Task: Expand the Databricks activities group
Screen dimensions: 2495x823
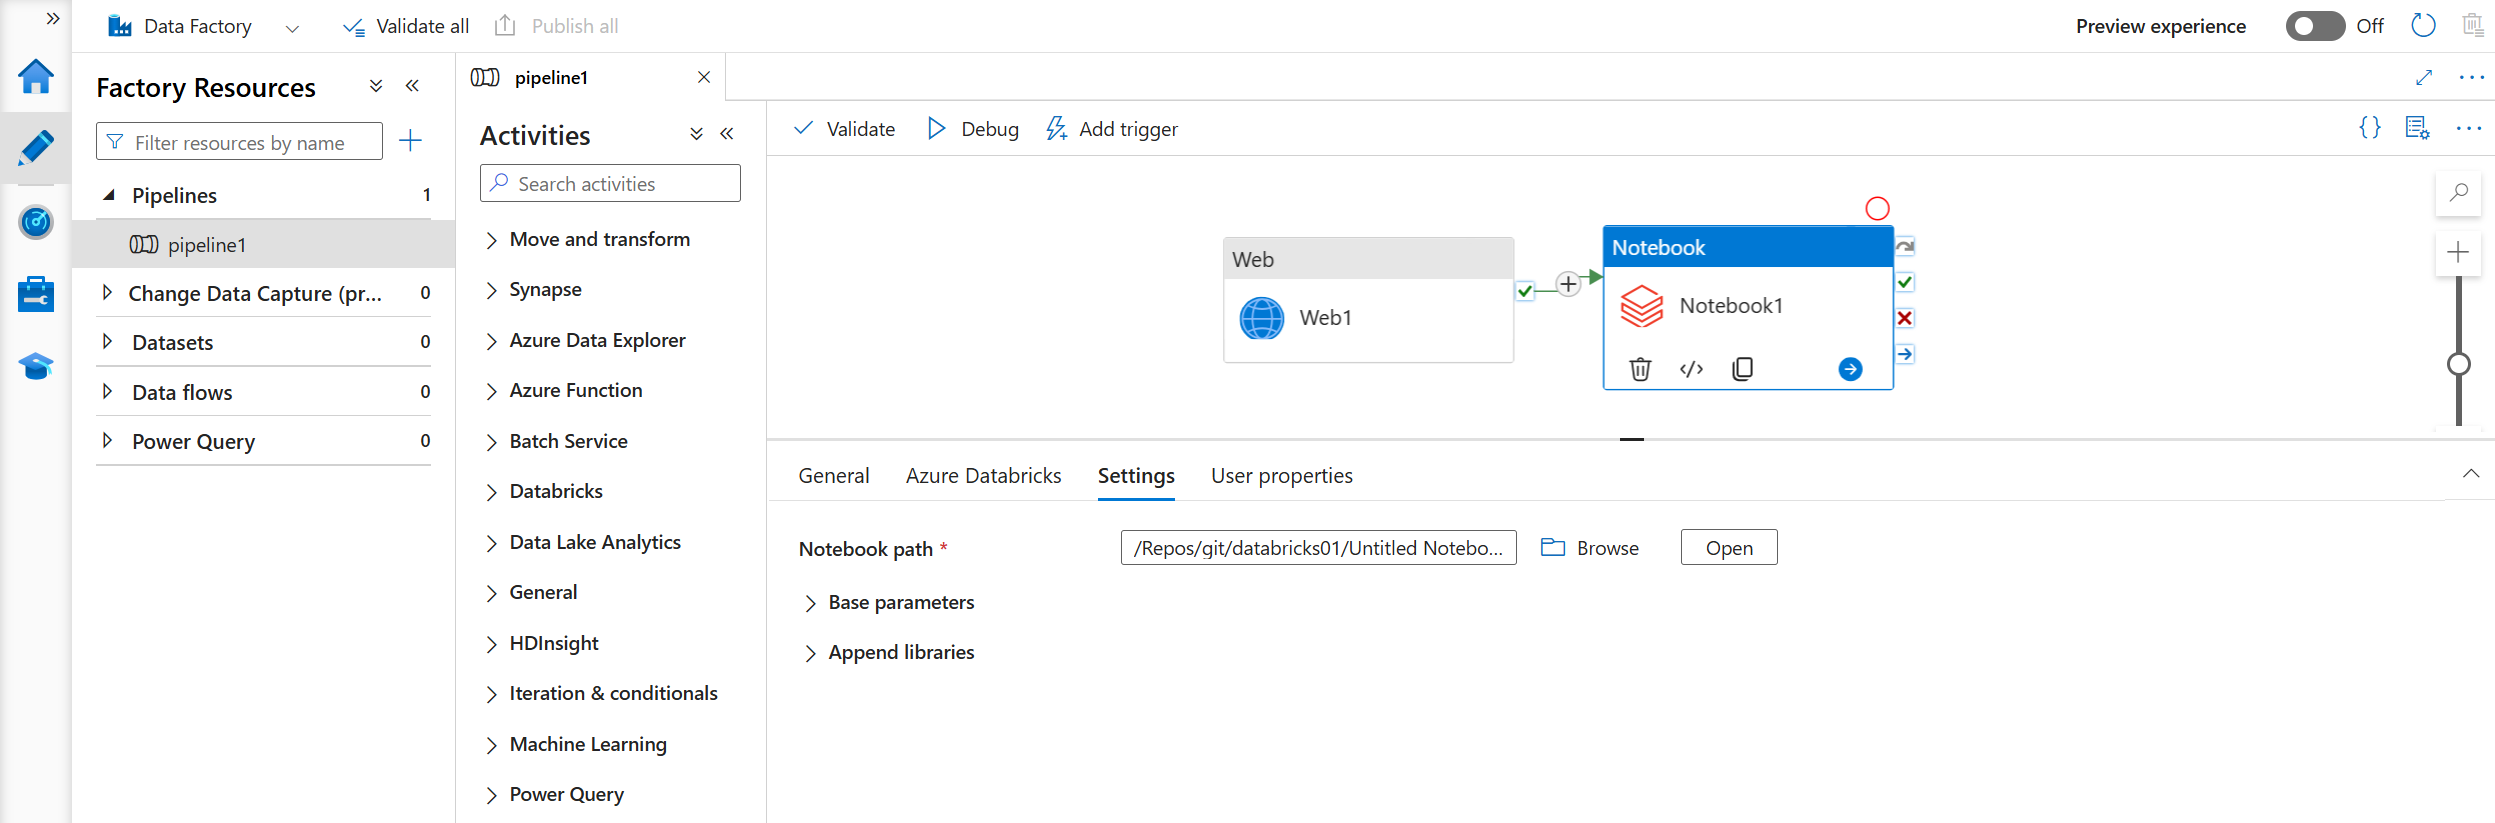Action: pos(492,492)
